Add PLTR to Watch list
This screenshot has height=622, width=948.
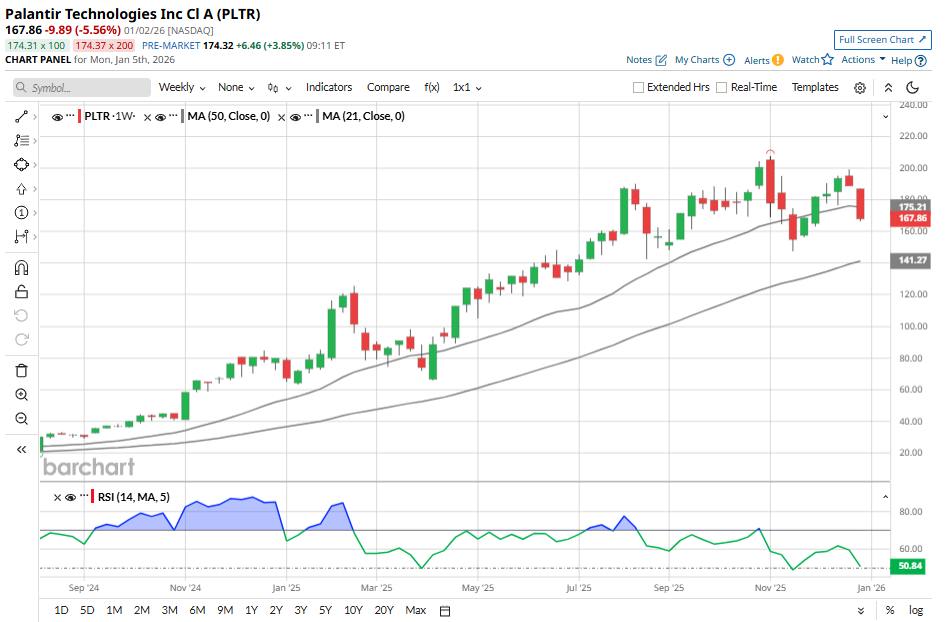(813, 59)
